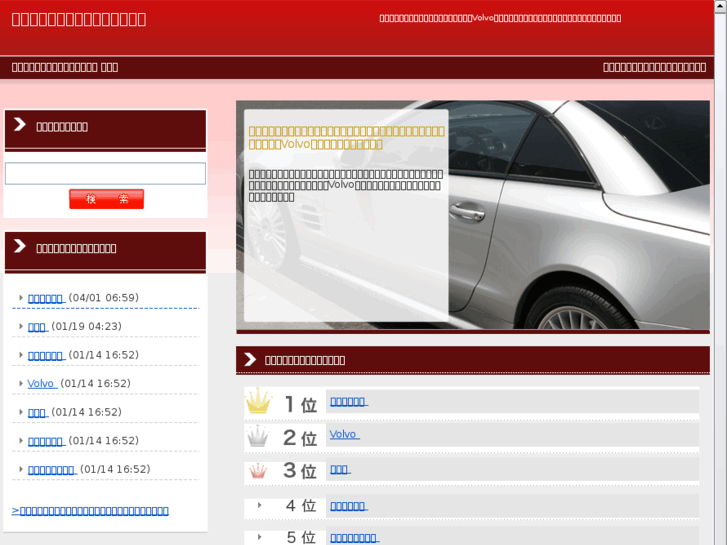
Task: Click the bronze crown icon for rank 3
Action: click(x=258, y=470)
